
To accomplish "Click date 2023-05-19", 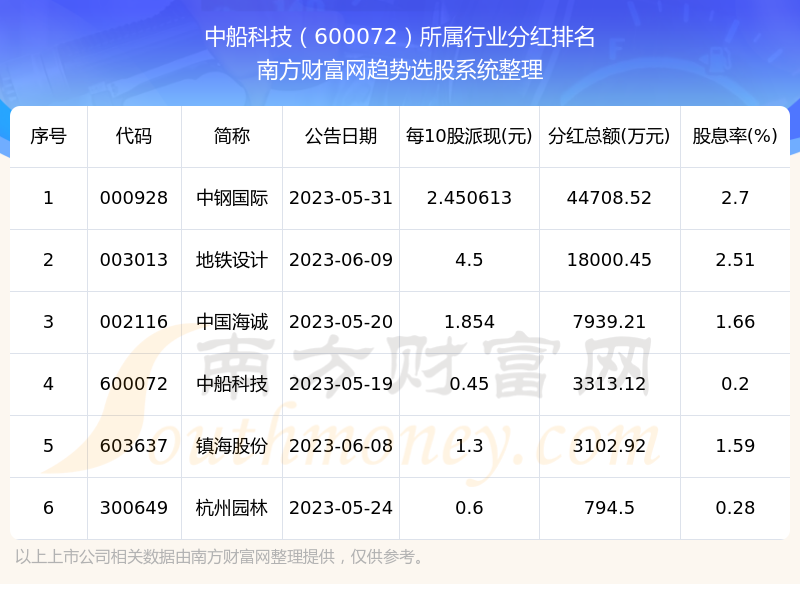I will point(341,384).
